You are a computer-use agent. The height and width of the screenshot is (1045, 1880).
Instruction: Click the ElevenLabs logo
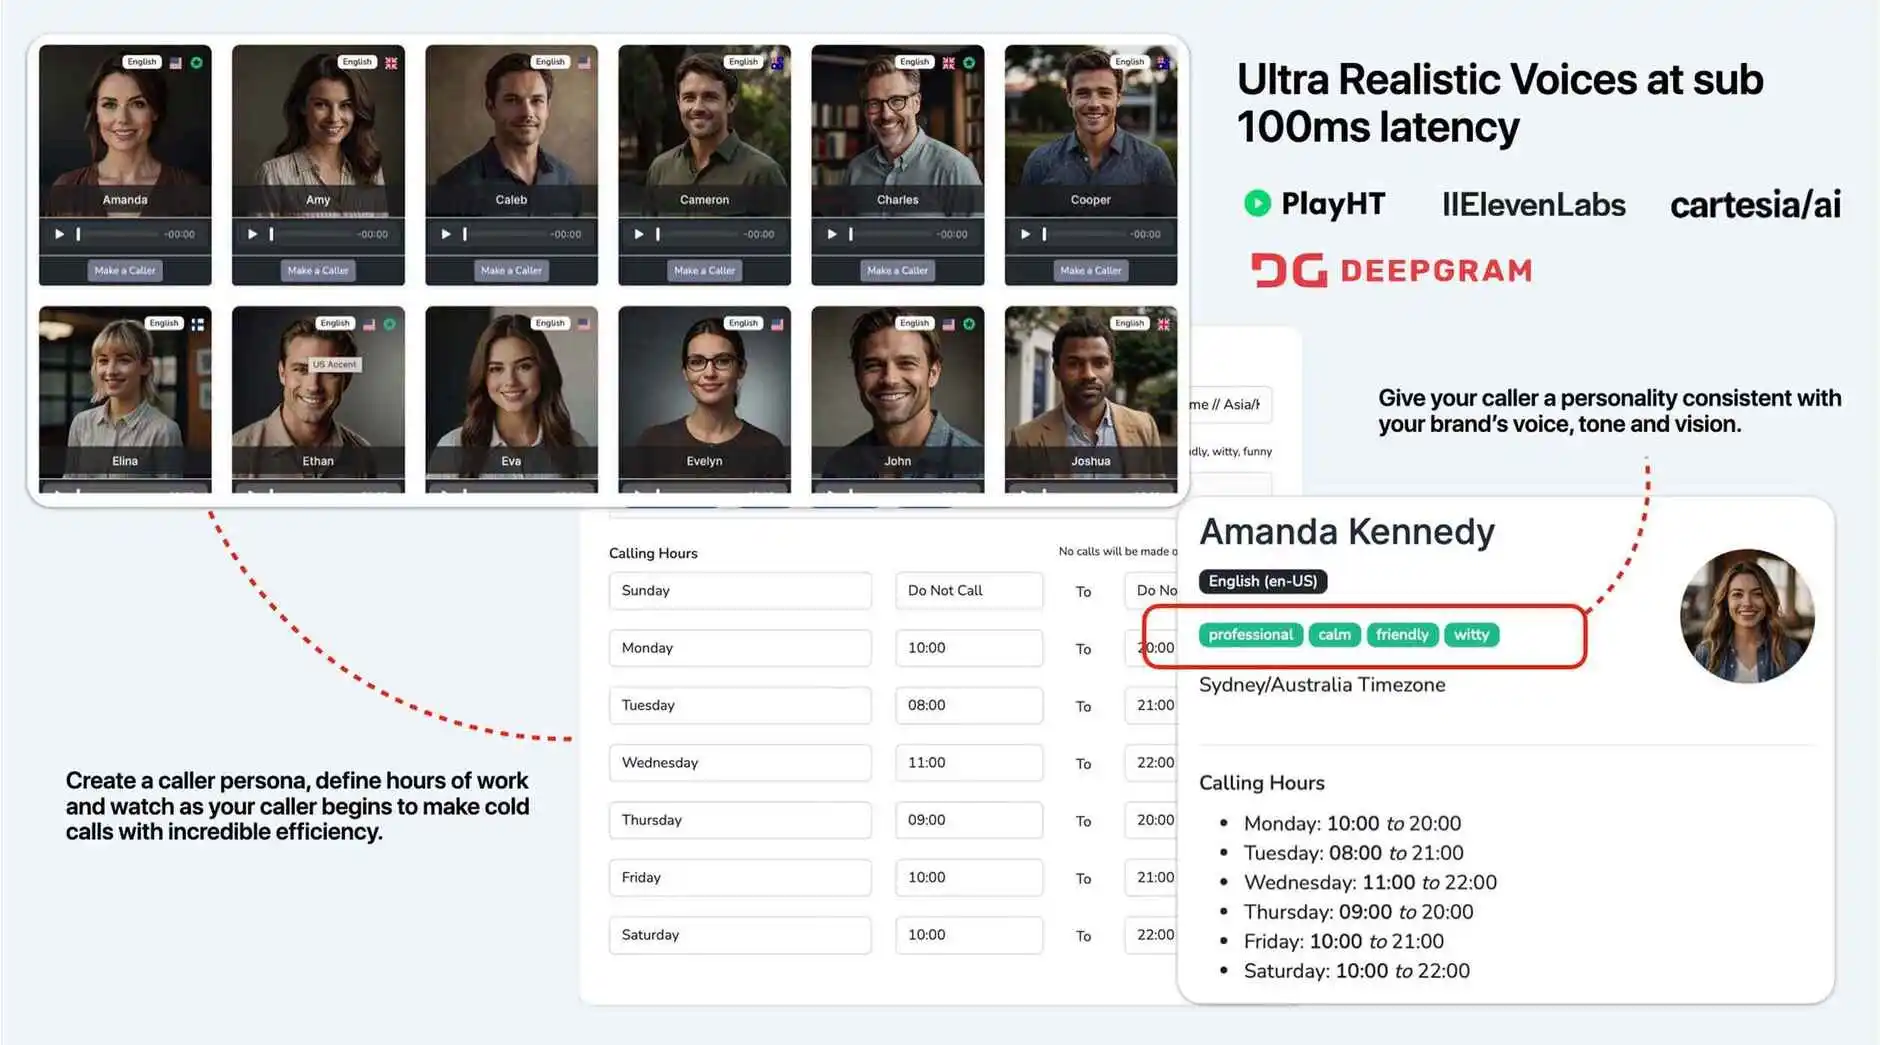[x=1533, y=204]
